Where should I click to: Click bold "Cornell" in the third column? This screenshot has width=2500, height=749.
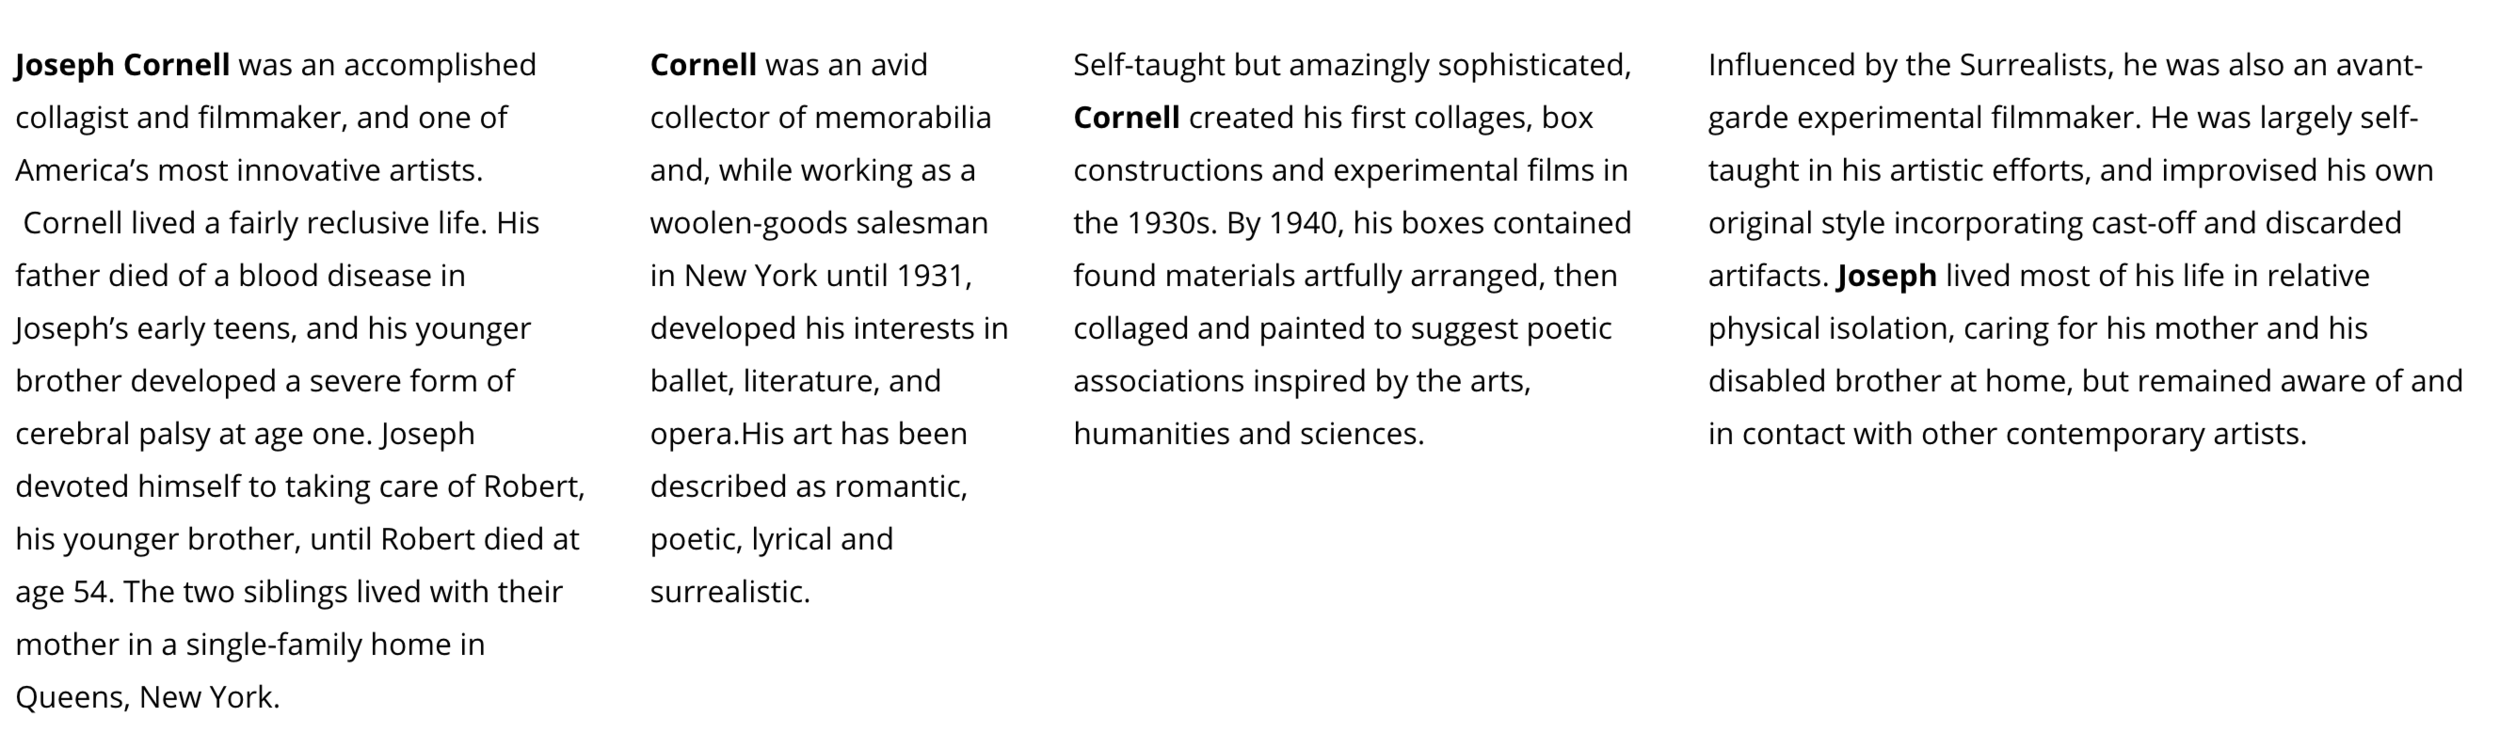(1126, 118)
